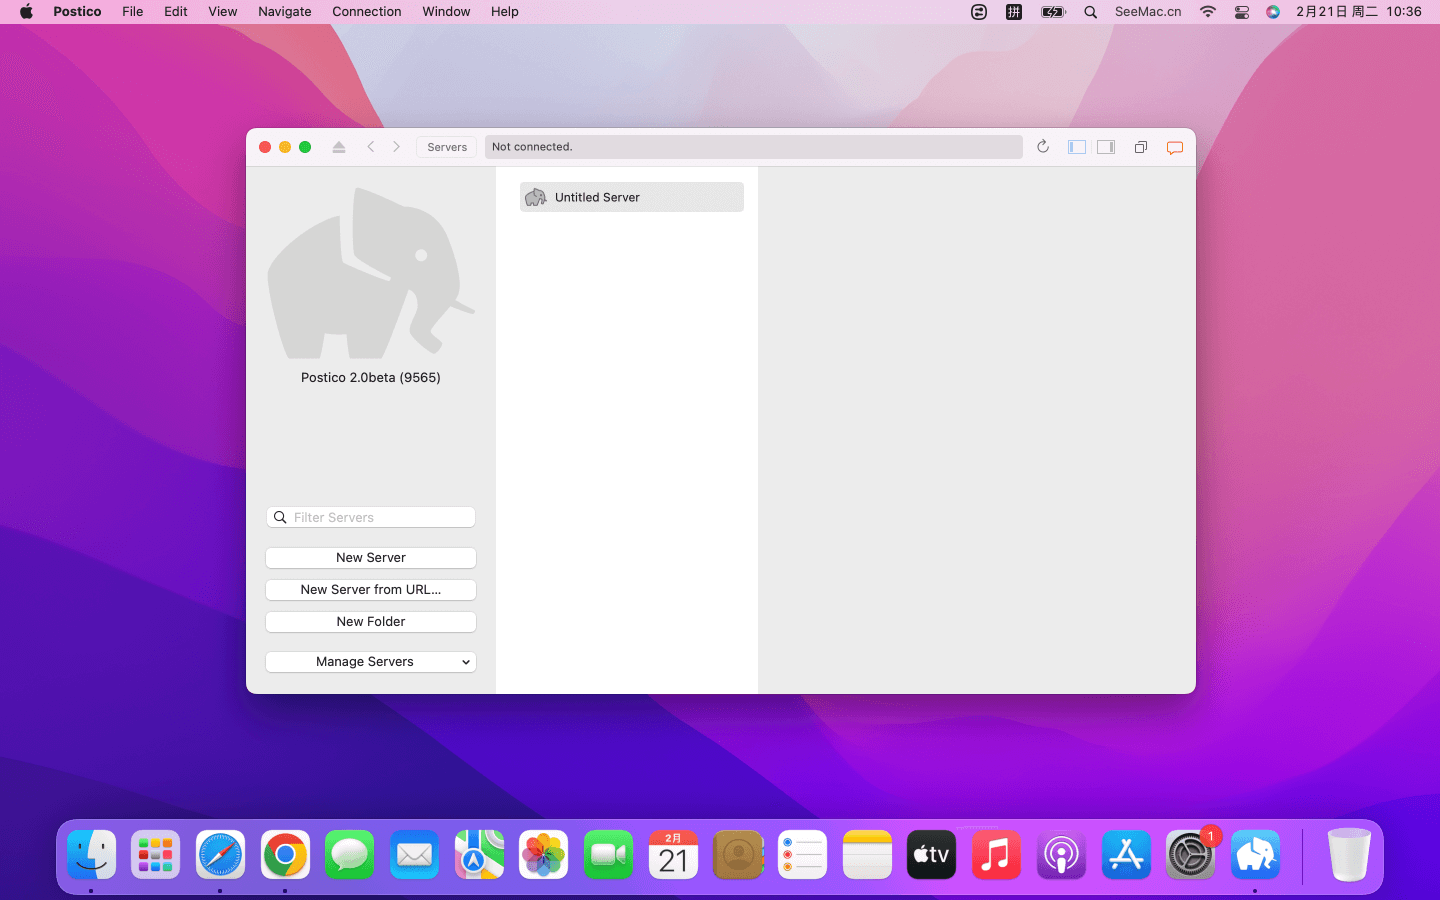1440x900 pixels.
Task: Click the battery status icon
Action: coord(1053,12)
